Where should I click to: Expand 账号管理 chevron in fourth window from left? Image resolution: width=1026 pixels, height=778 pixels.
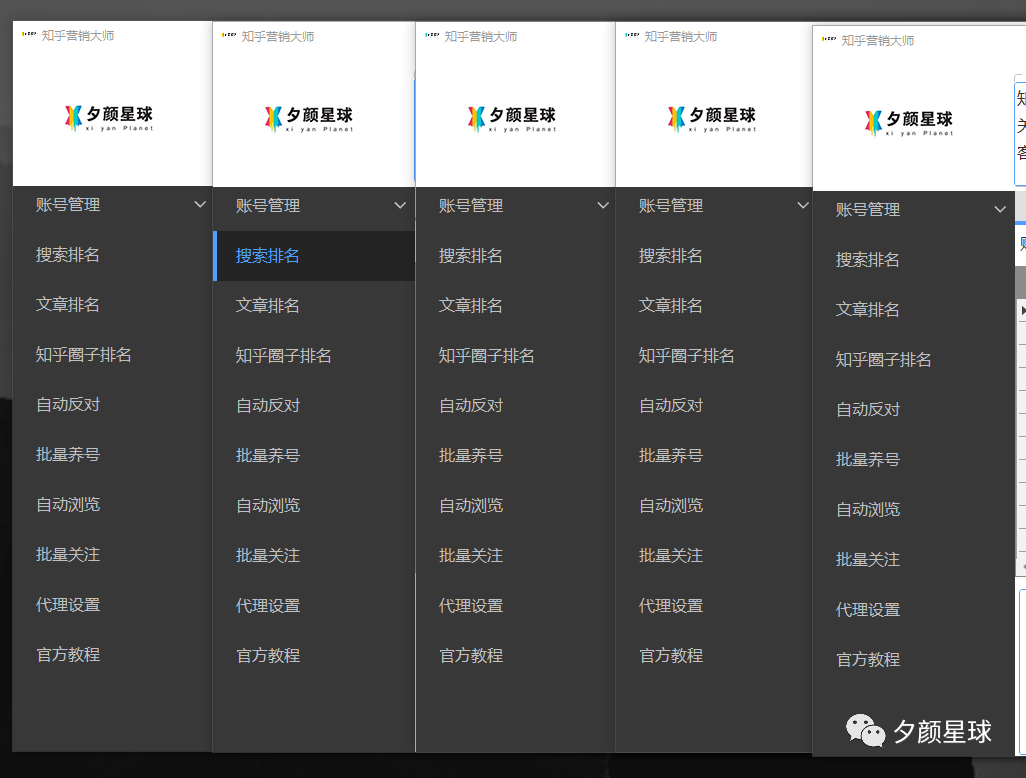pos(803,205)
